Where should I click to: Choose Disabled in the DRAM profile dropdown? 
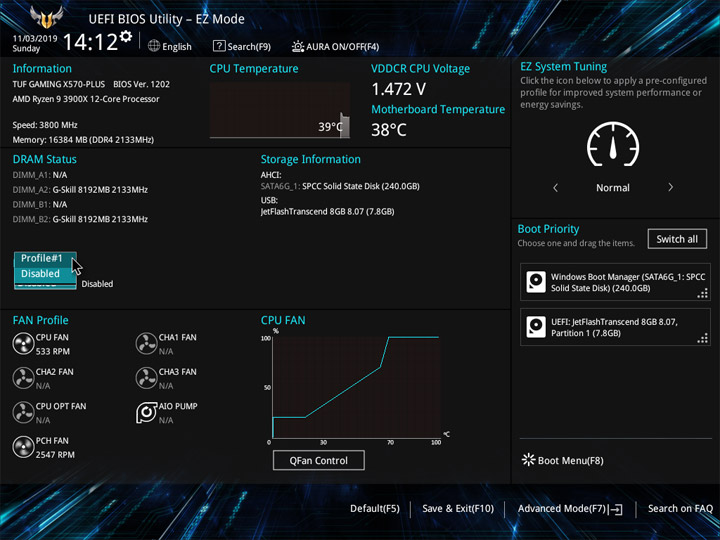tap(45, 274)
